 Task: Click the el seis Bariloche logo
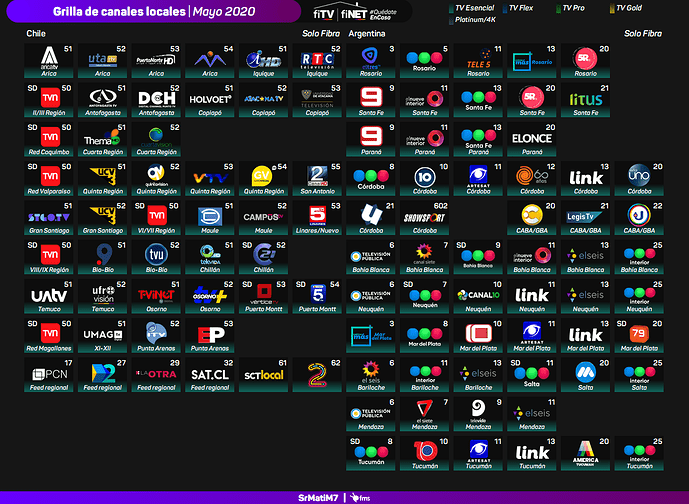point(370,372)
